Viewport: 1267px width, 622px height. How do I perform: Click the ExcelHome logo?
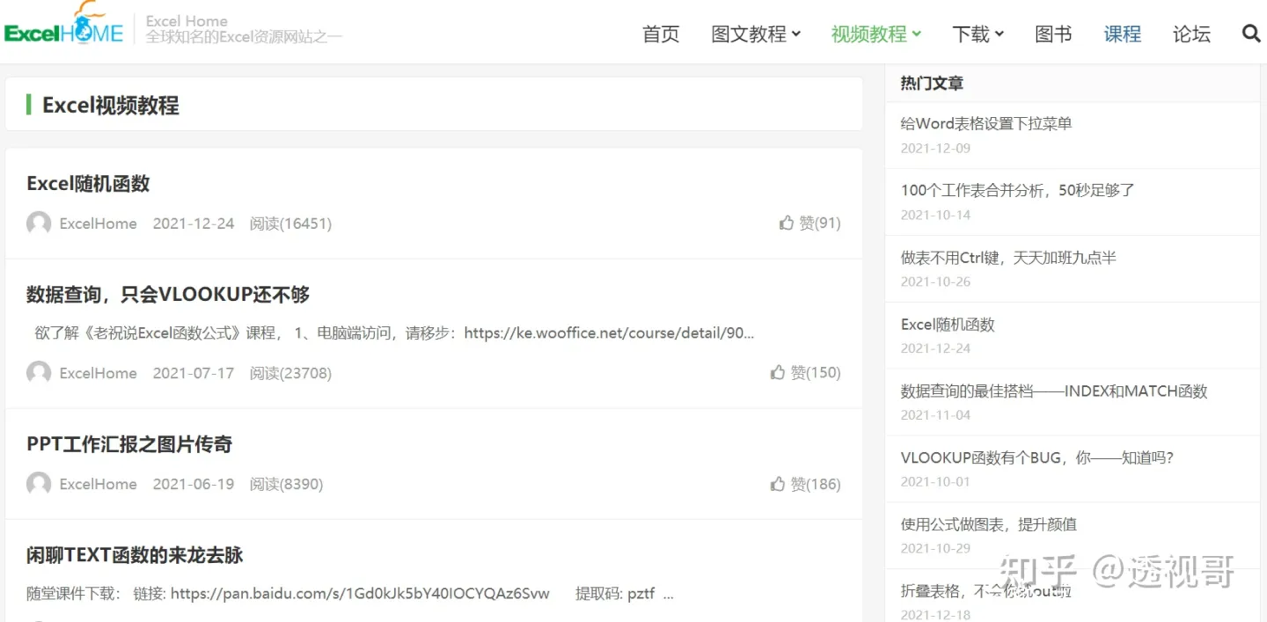(64, 24)
